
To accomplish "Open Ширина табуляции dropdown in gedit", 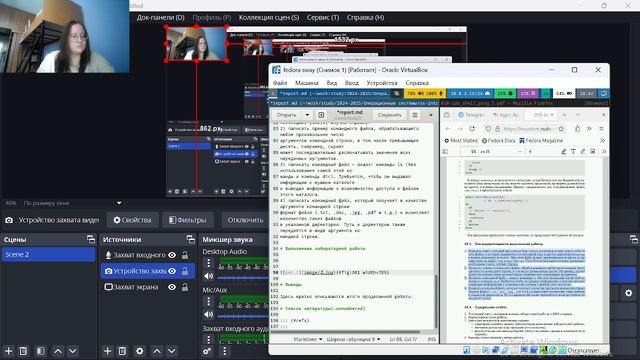I will (x=353, y=339).
